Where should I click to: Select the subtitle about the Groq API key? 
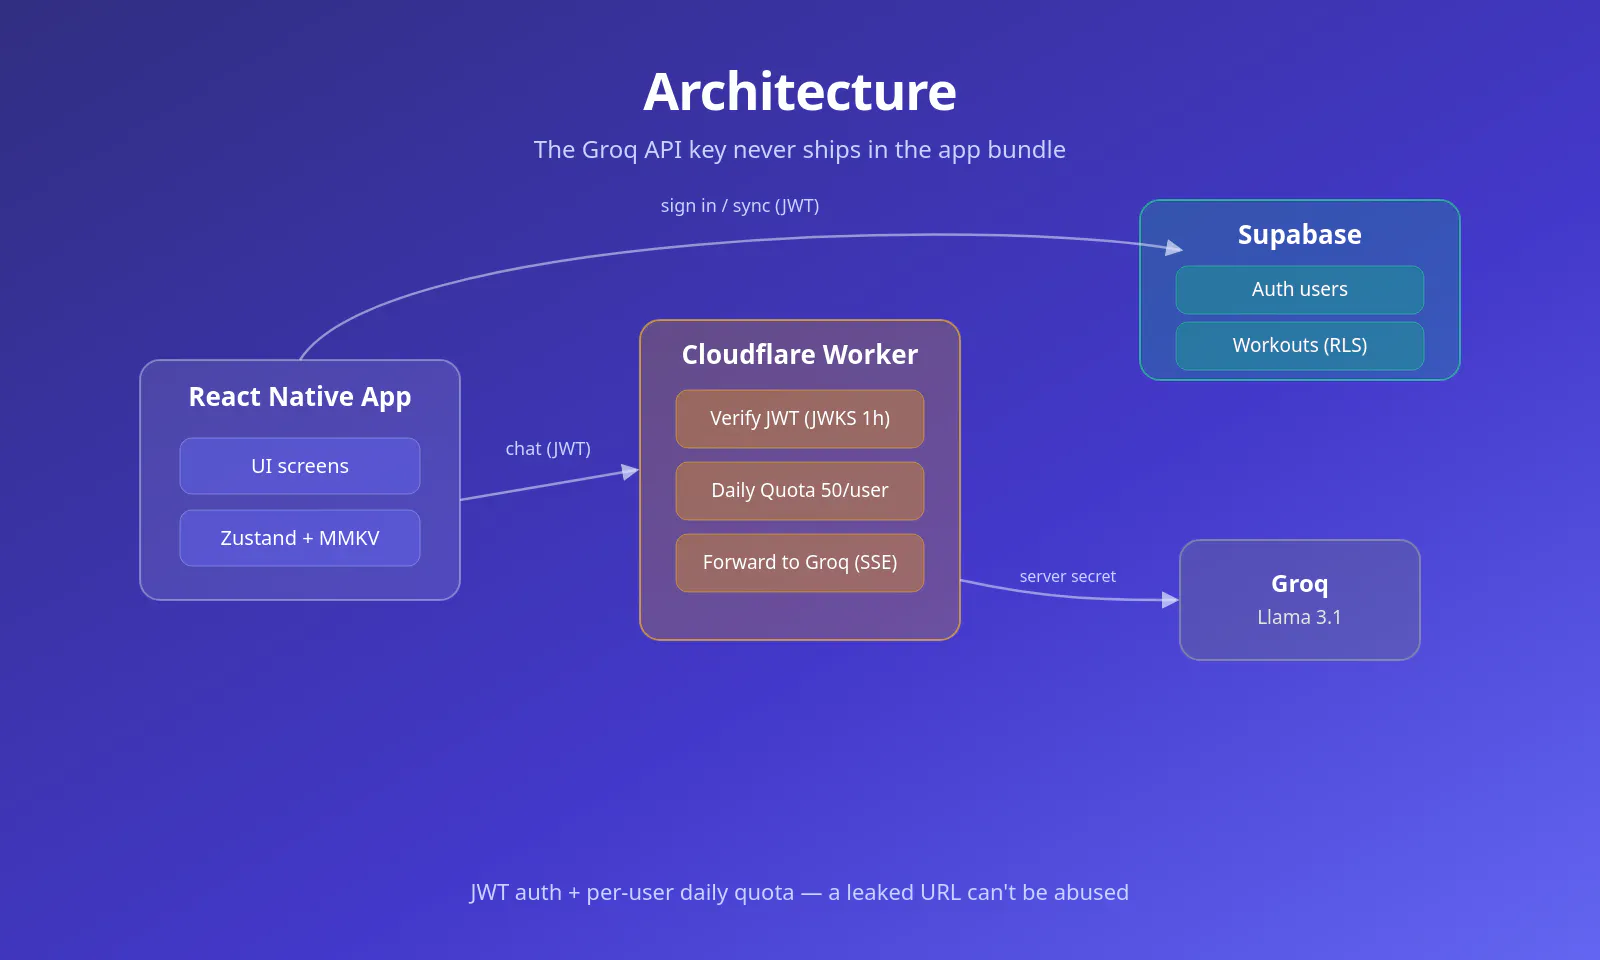tap(800, 150)
